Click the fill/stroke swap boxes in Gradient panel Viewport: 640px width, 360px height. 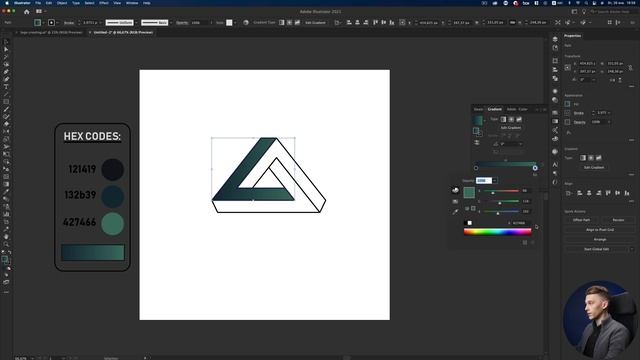477,131
